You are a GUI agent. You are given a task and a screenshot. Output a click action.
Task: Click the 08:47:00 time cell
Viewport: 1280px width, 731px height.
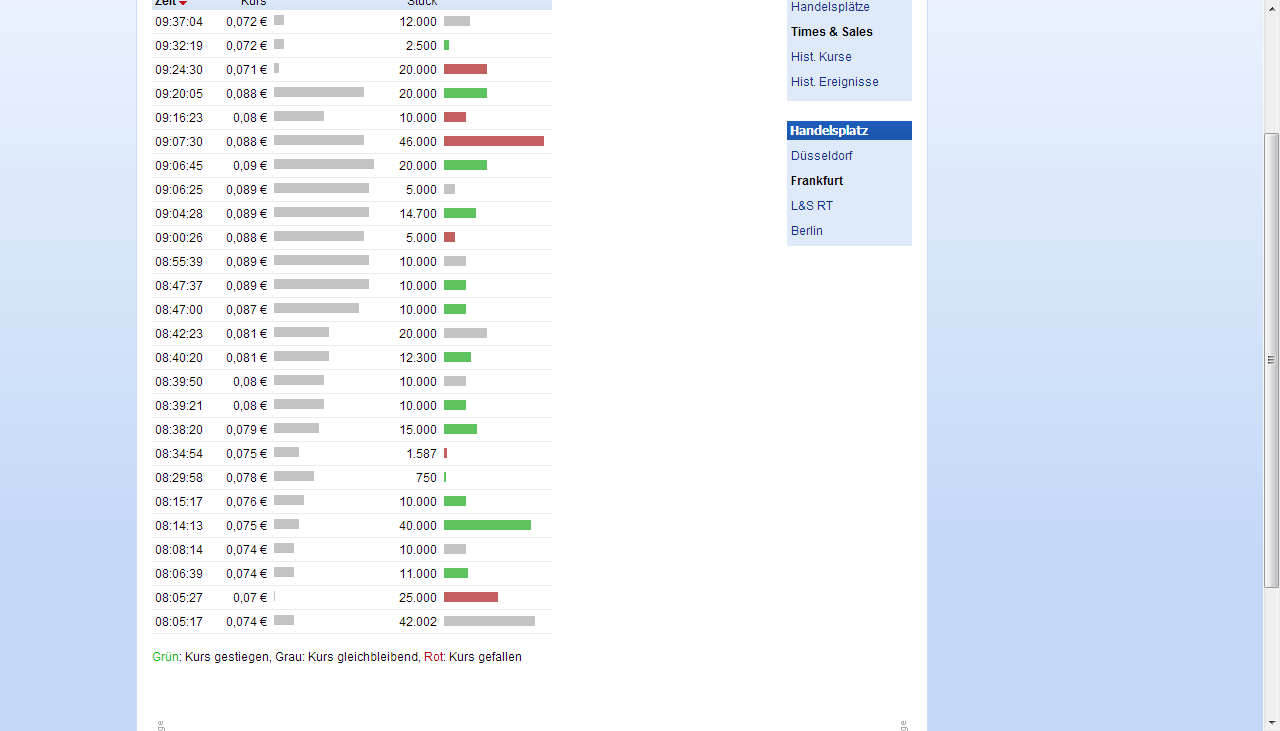click(179, 310)
